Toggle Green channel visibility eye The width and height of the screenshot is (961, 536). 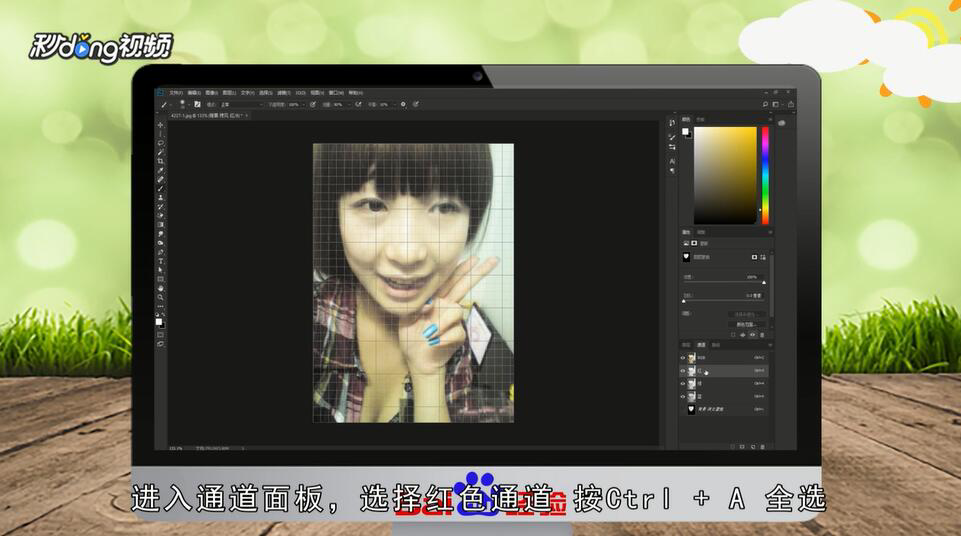tap(683, 383)
